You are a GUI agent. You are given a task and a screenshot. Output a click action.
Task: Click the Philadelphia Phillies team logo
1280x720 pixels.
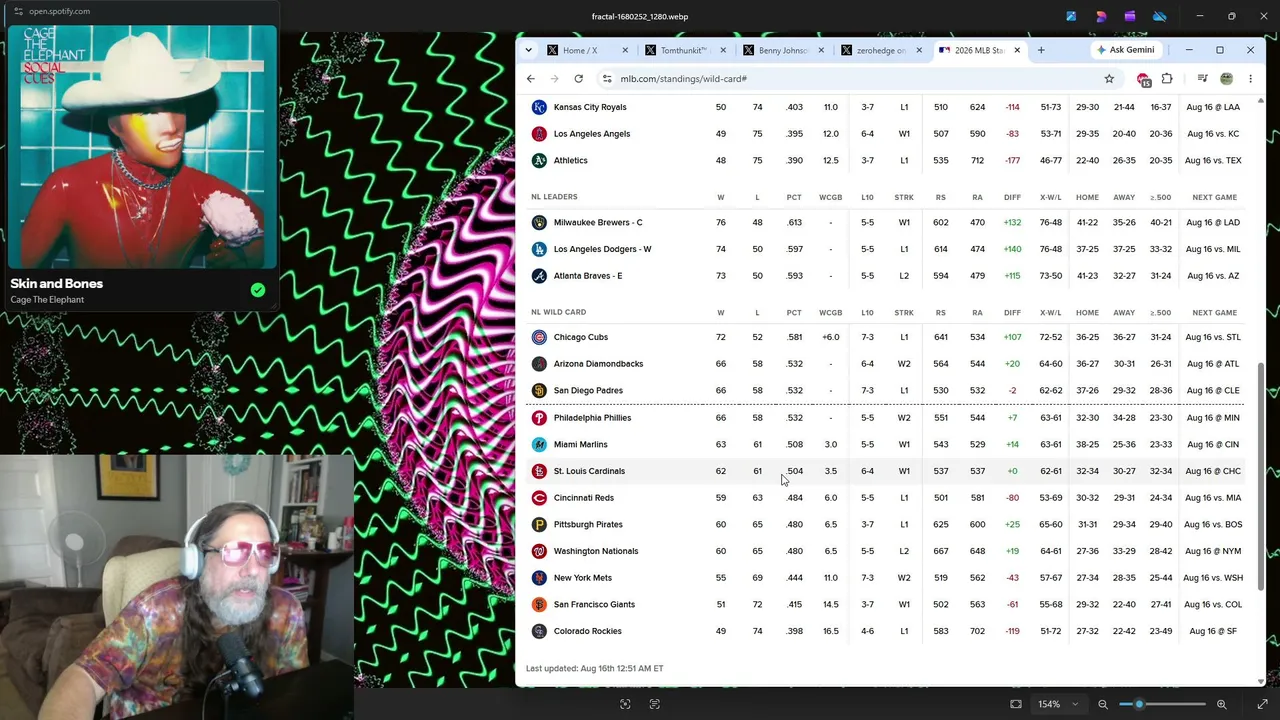tap(539, 418)
